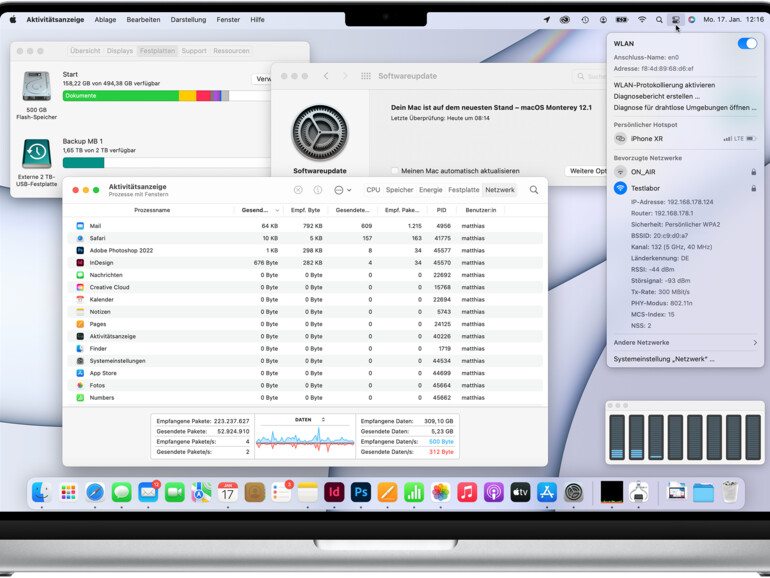Click the process info icon in Aktivitätsanzeige
Image resolution: width=770 pixels, height=578 pixels.
click(318, 190)
